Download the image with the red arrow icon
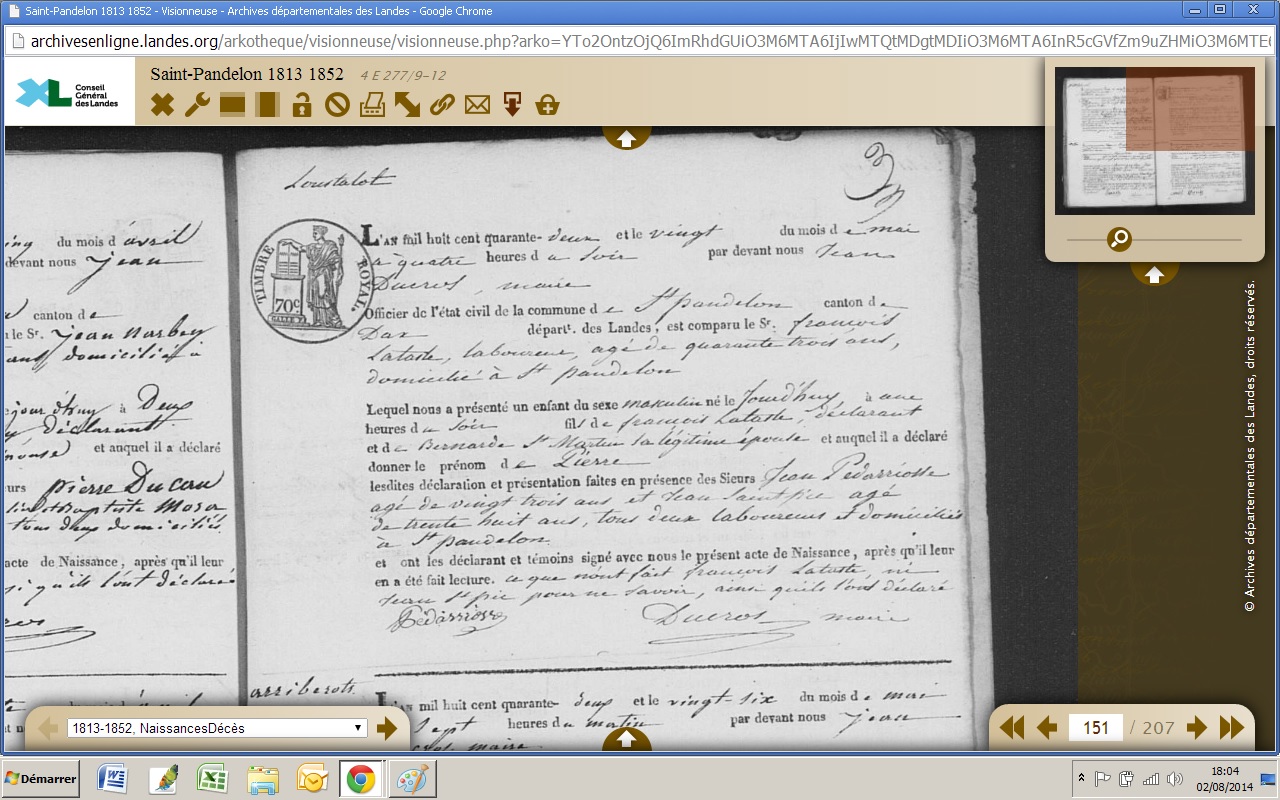This screenshot has width=1280, height=800. (x=512, y=104)
